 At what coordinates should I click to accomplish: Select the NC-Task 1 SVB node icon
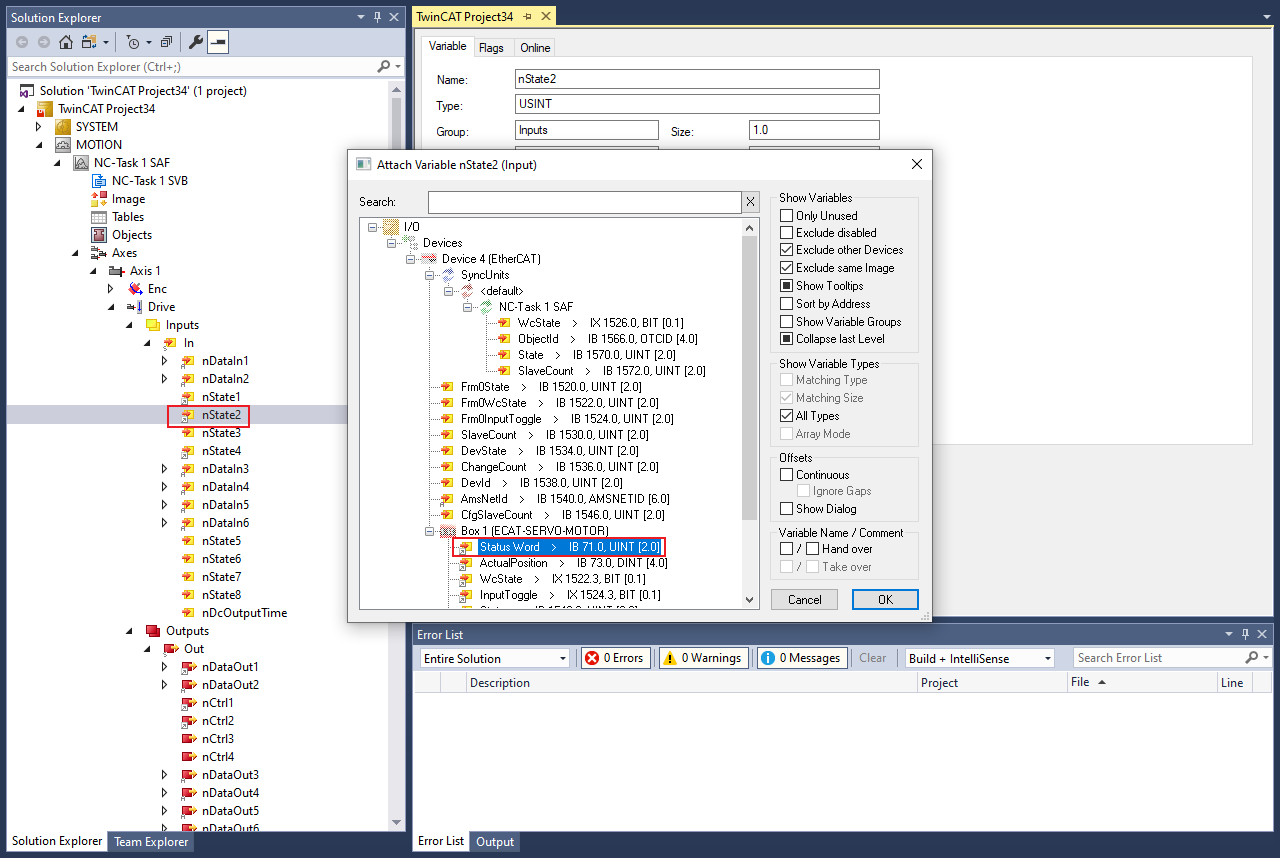[x=99, y=181]
